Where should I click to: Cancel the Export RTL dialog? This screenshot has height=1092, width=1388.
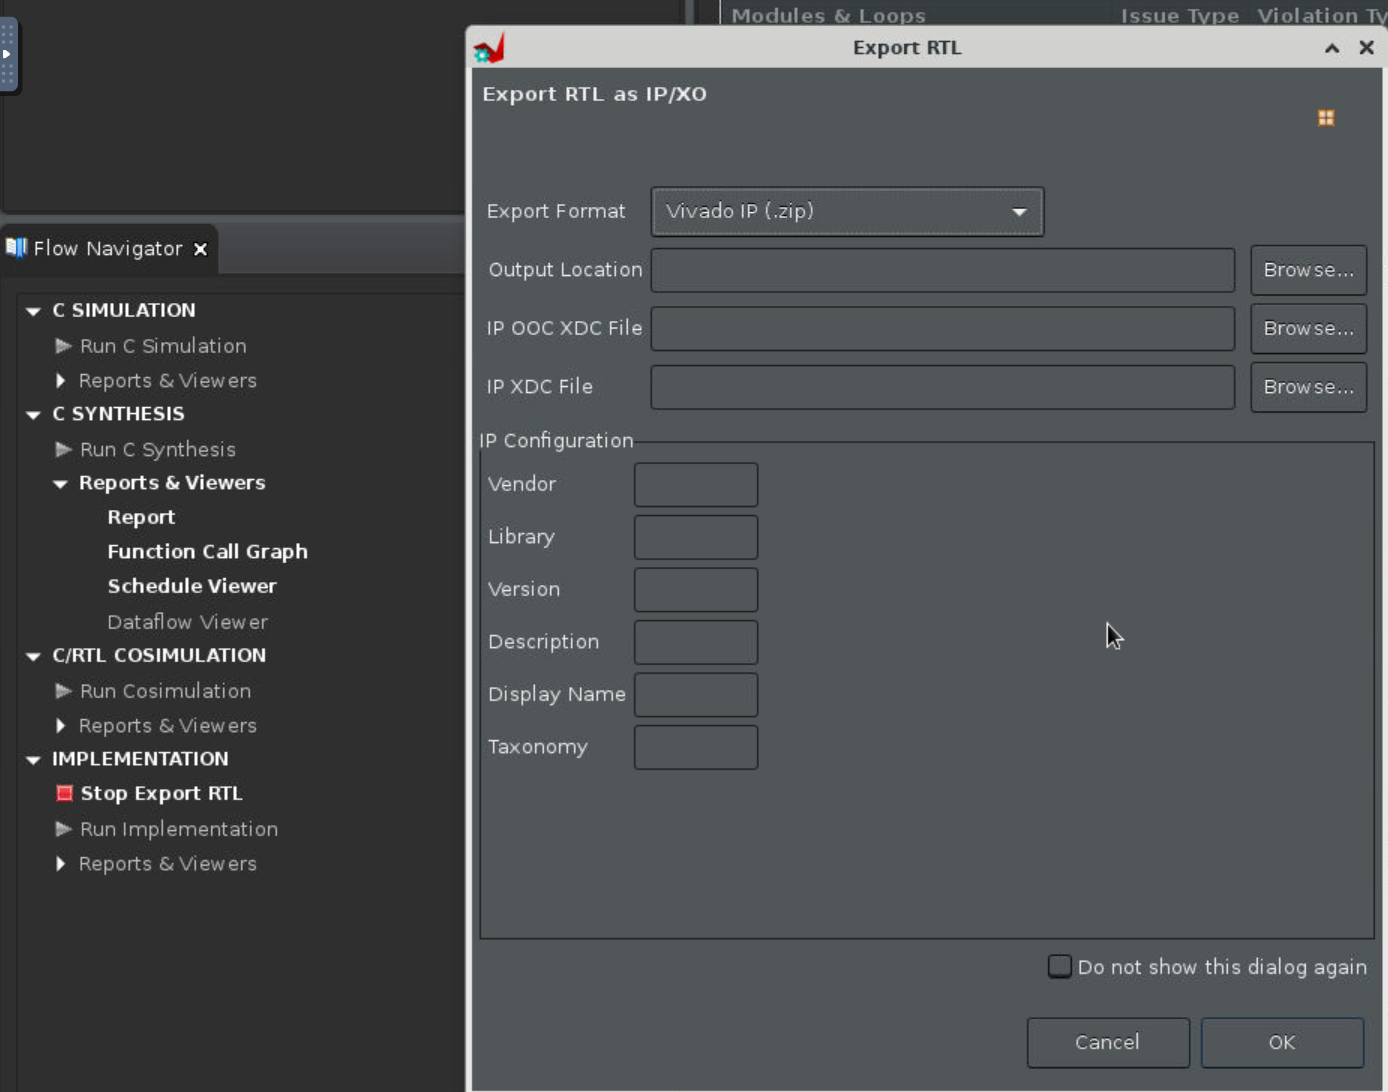click(1108, 1042)
